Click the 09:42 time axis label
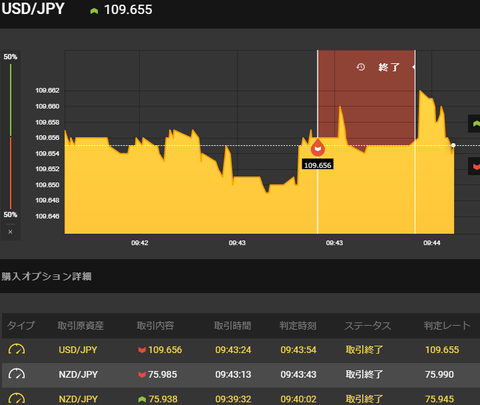 140,243
